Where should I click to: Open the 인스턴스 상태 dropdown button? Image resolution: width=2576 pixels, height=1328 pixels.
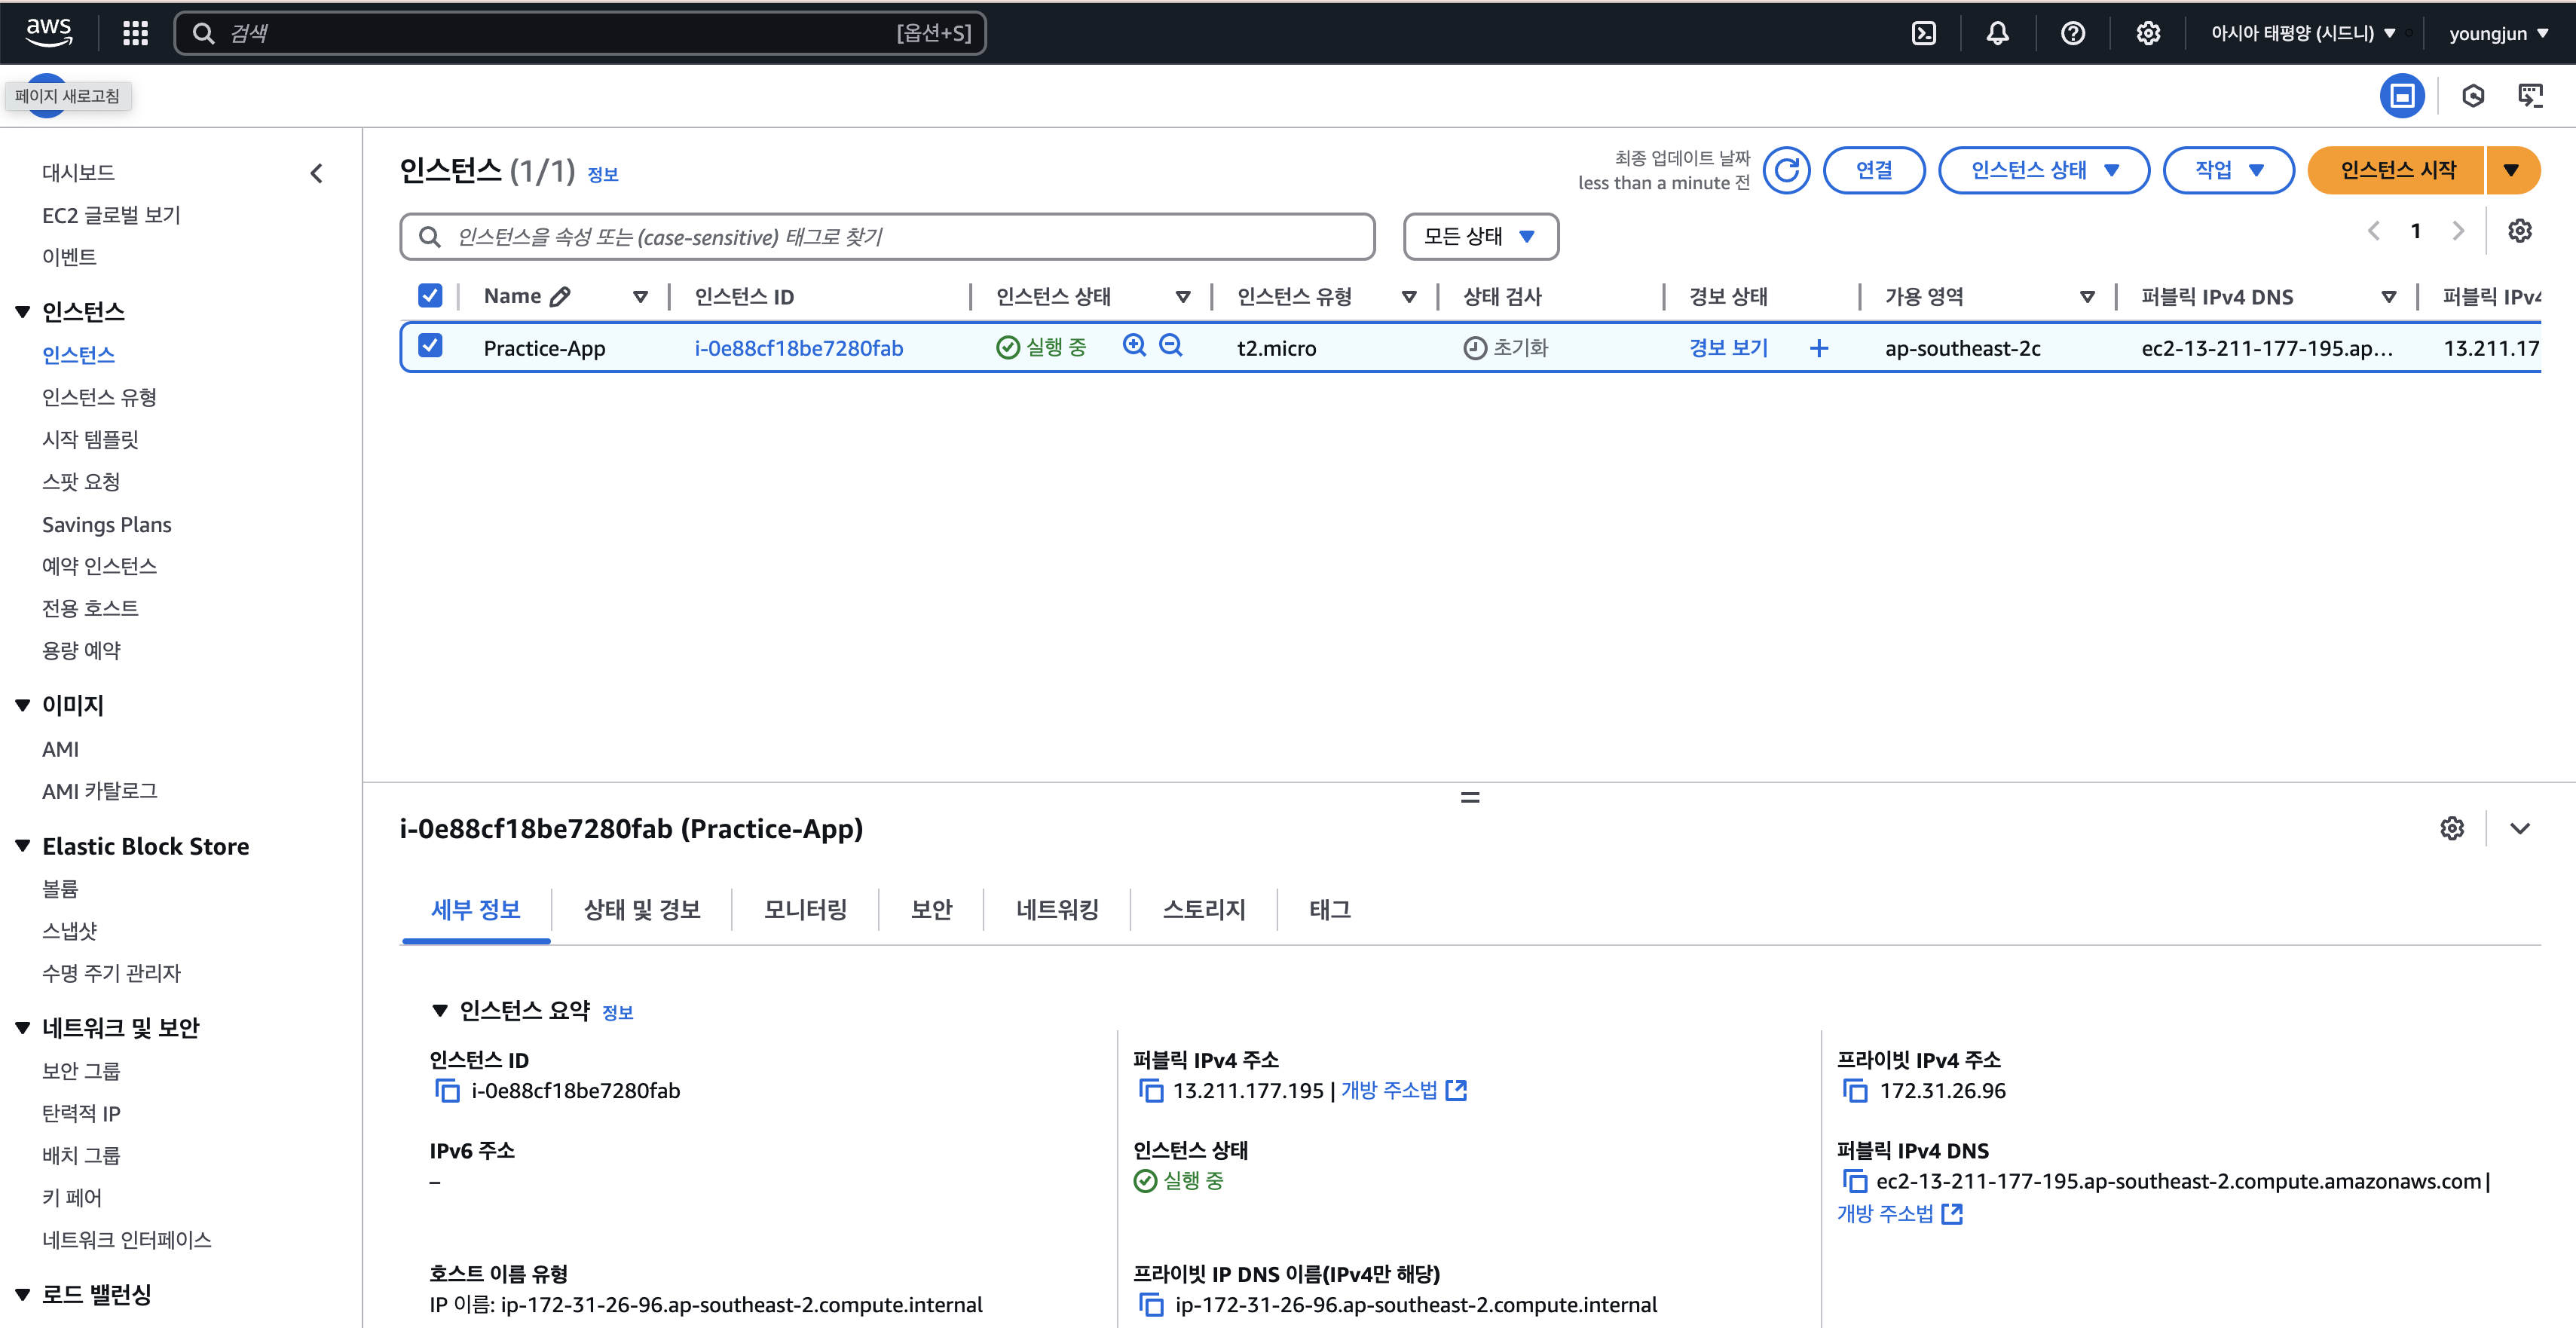coord(2043,170)
